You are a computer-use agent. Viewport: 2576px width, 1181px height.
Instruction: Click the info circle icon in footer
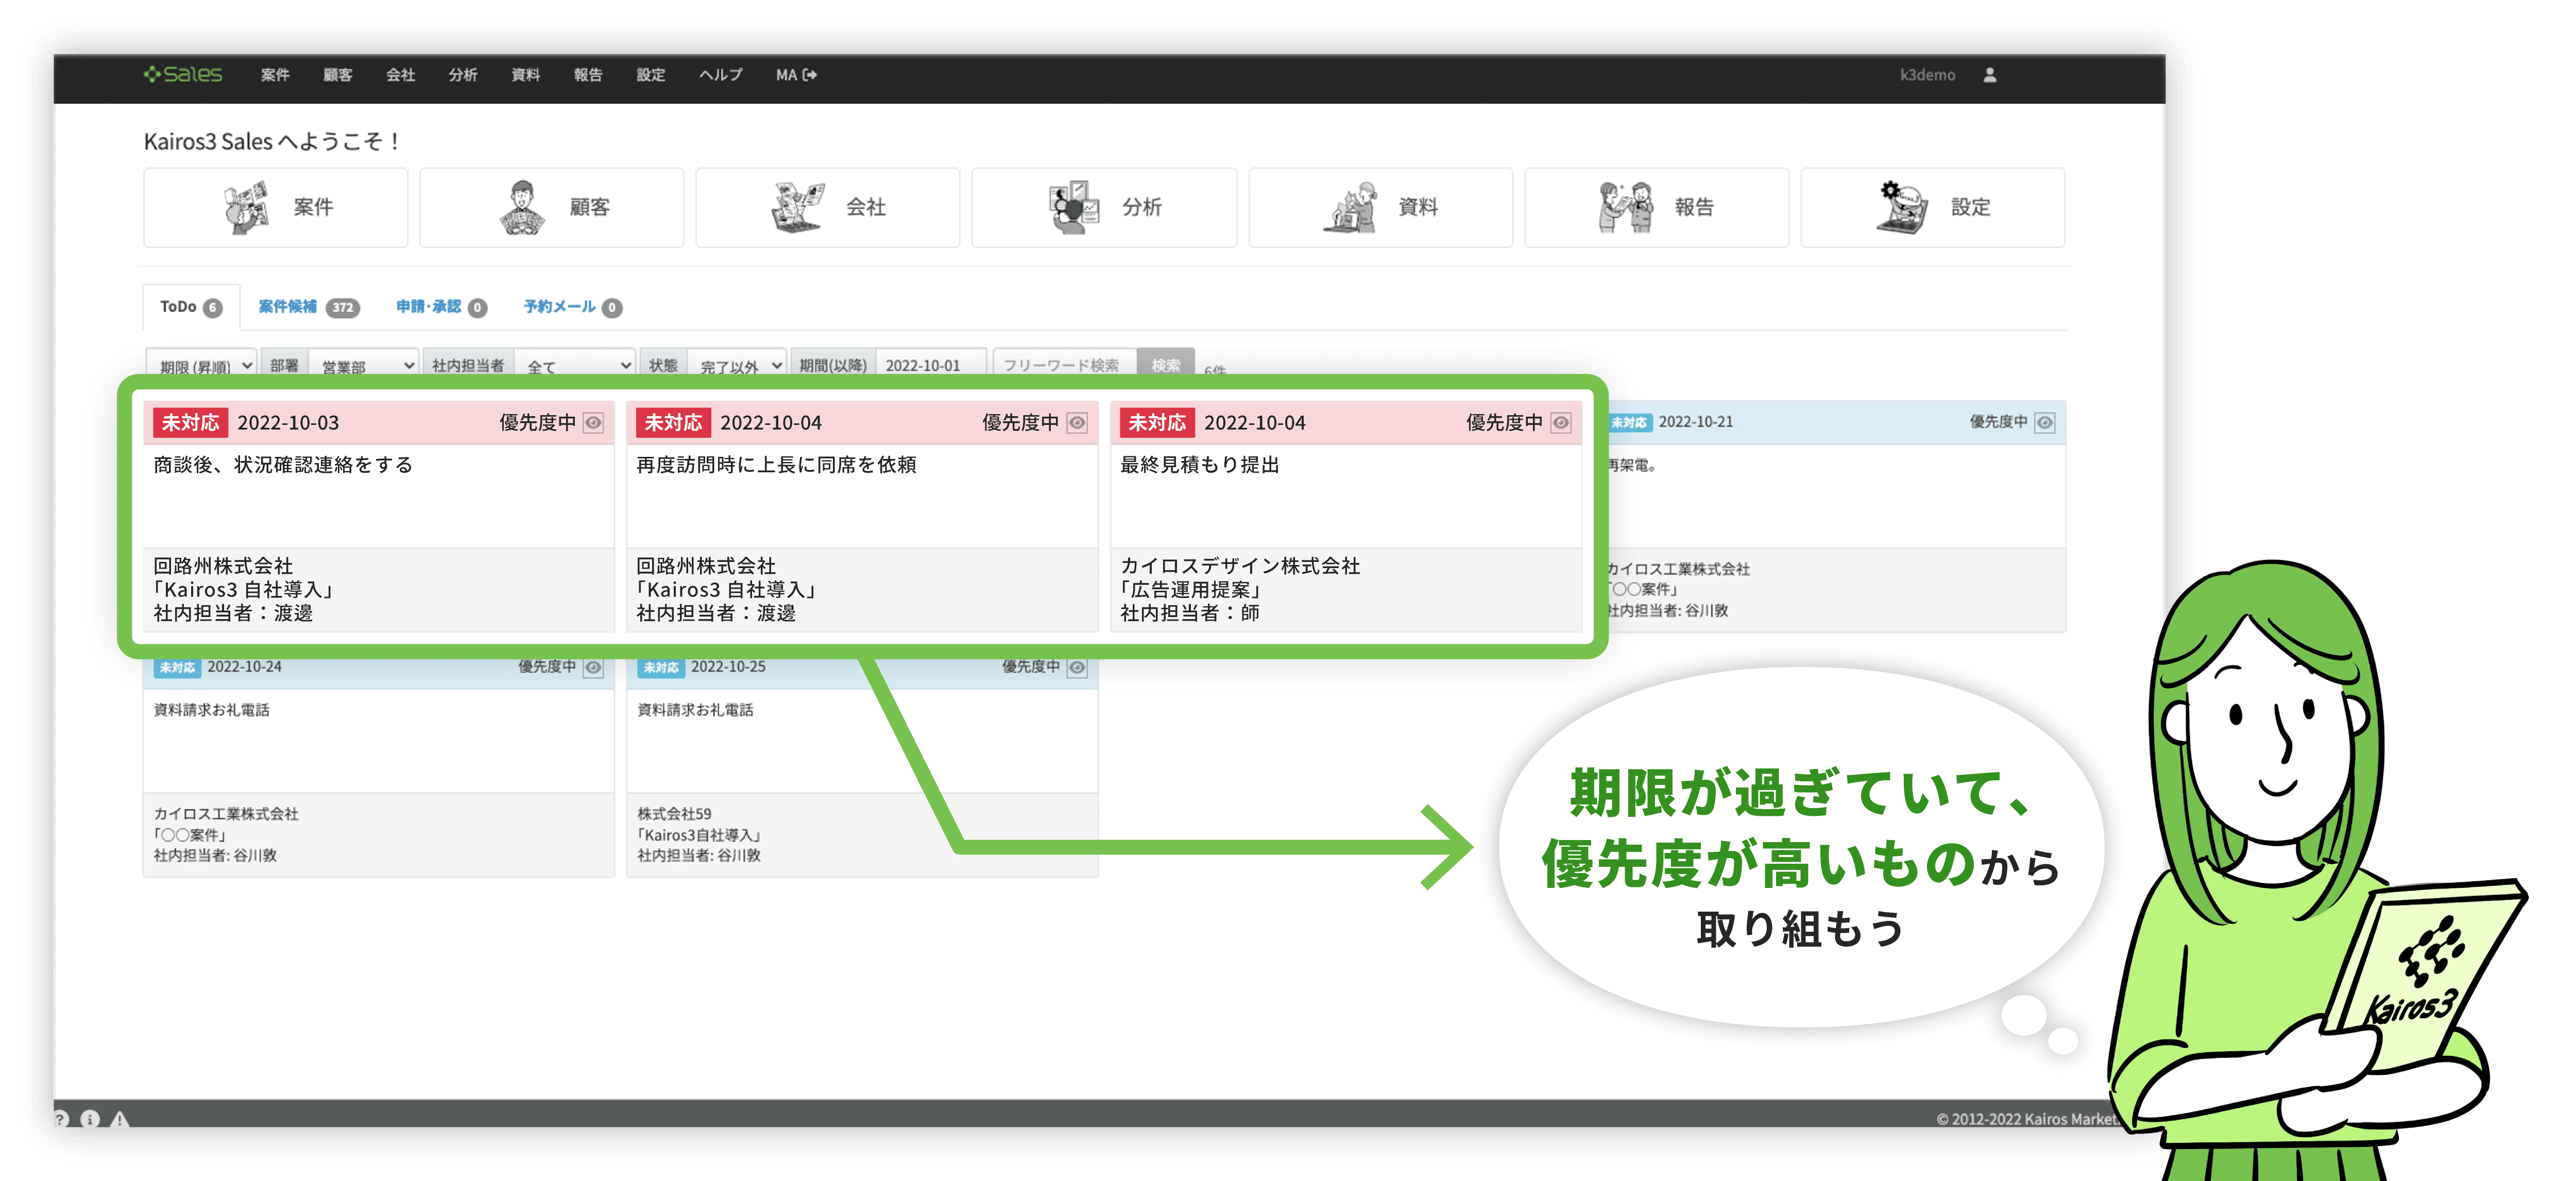(90, 1118)
